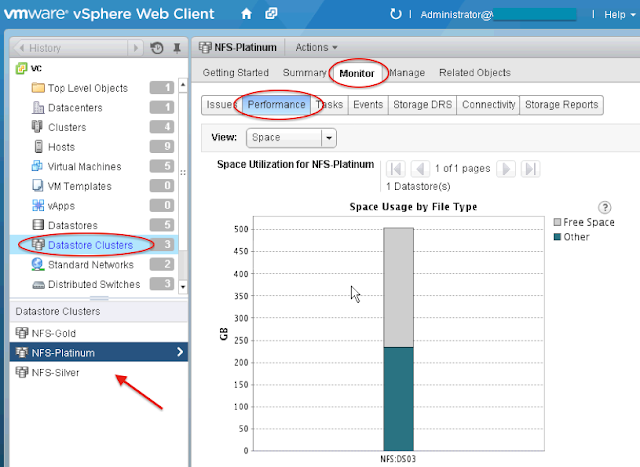Open the Tasks sub-tab
Screen dimensions: 640x467
point(329,105)
